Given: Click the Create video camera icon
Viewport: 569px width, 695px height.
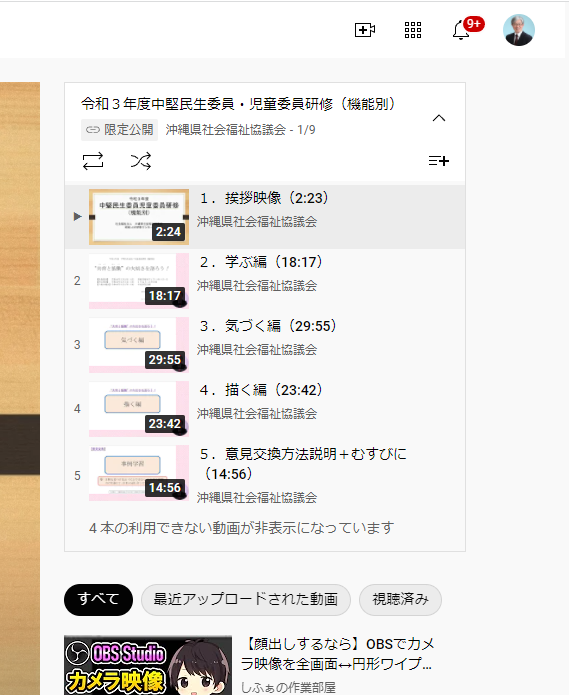Looking at the screenshot, I should click(365, 30).
